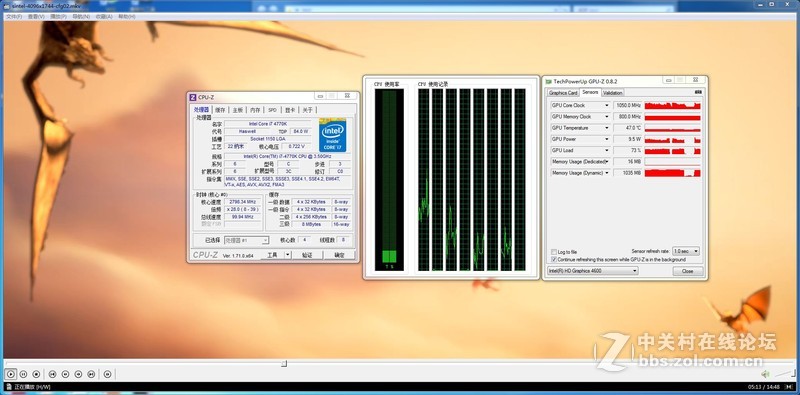Open the 播放(P) menu
800x395 pixels.
click(x=59, y=16)
